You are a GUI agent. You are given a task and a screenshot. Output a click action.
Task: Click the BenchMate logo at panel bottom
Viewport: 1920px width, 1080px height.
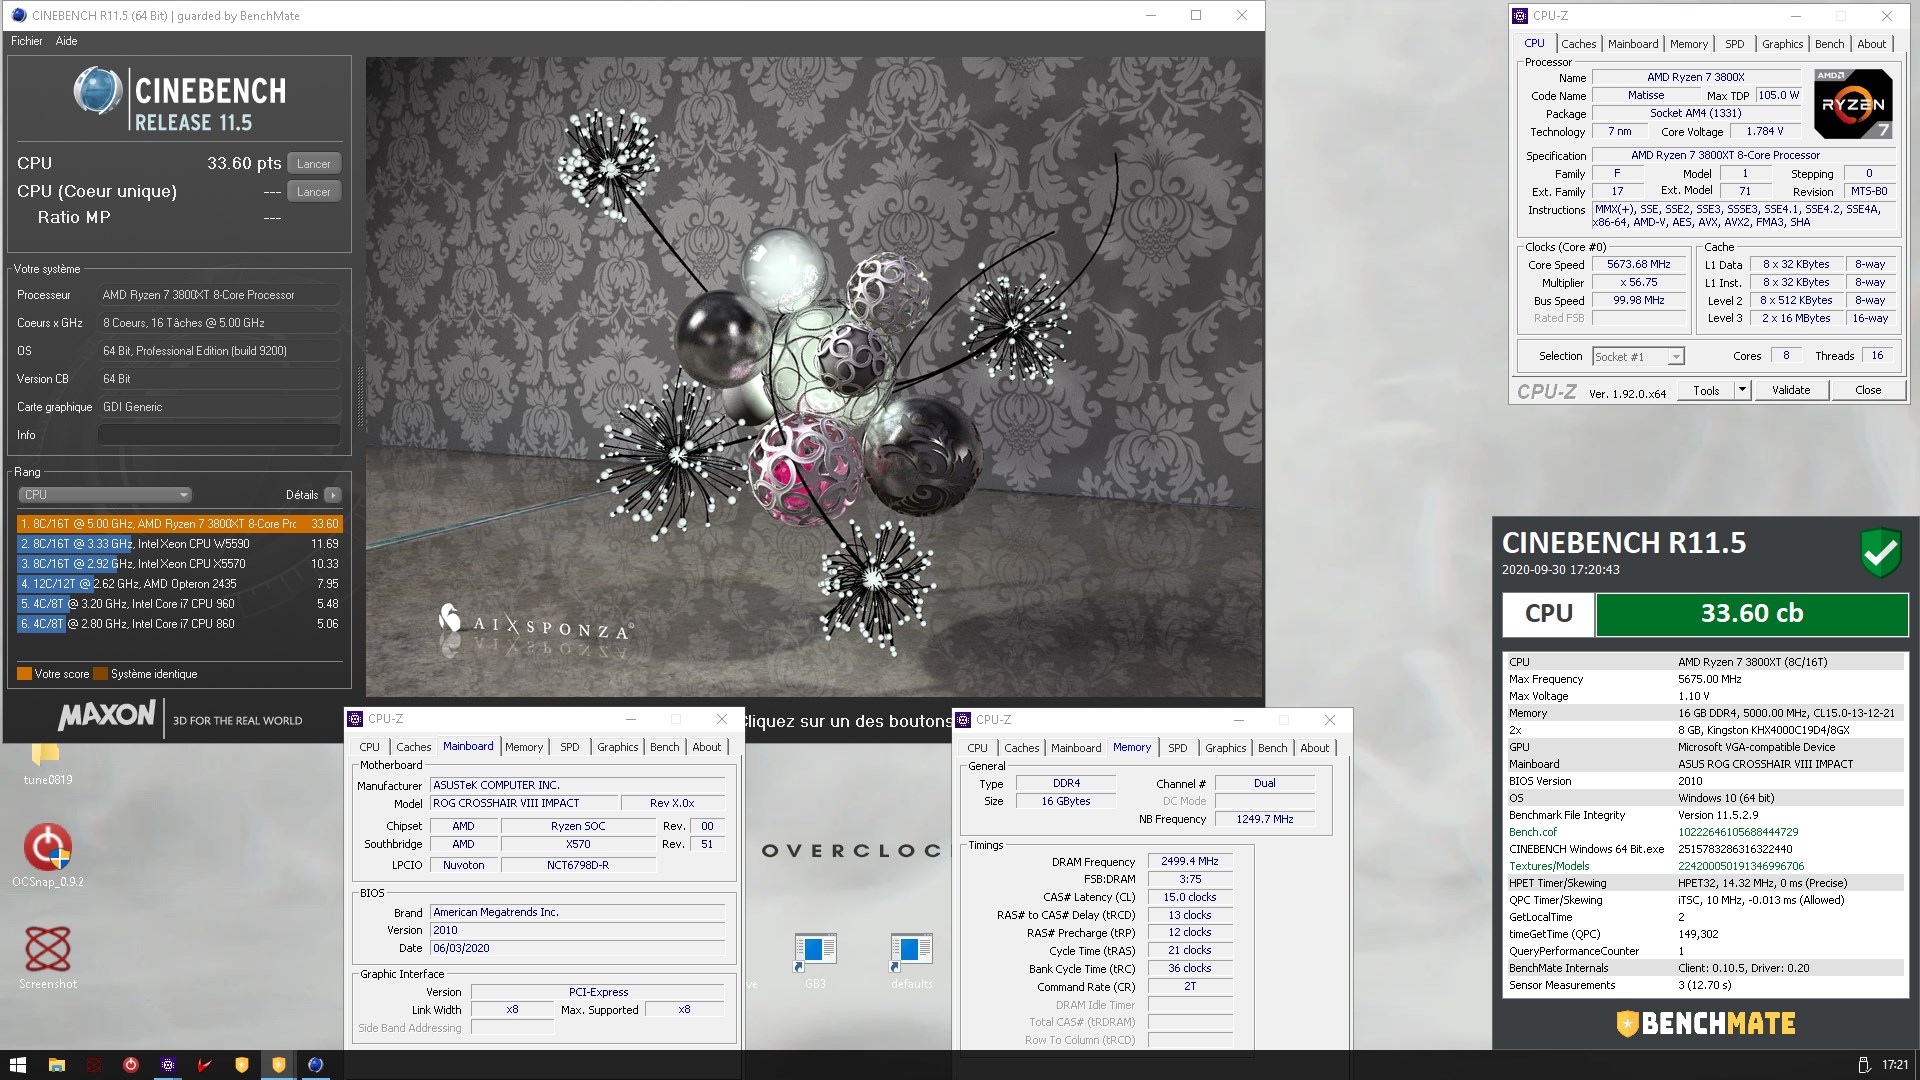[1706, 1023]
